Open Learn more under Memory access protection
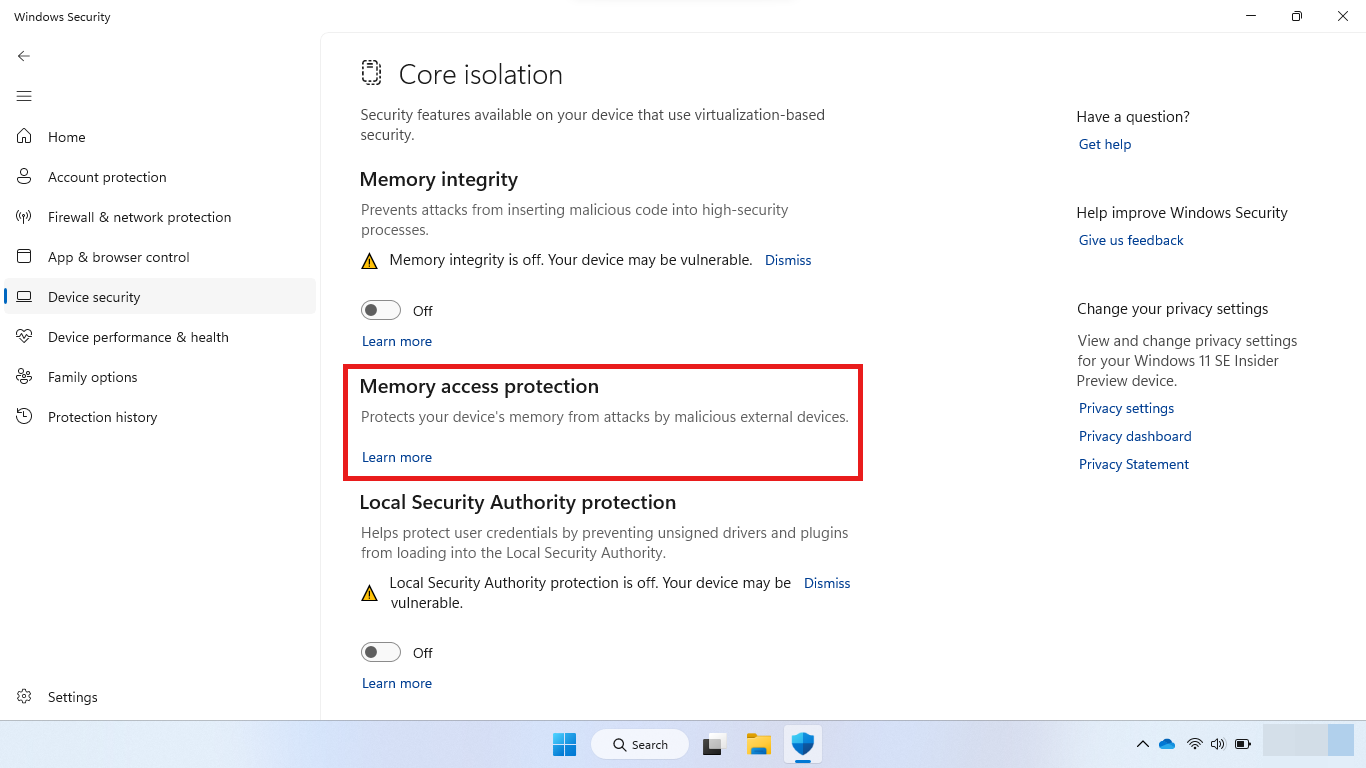The height and width of the screenshot is (768, 1366). pyautogui.click(x=397, y=457)
